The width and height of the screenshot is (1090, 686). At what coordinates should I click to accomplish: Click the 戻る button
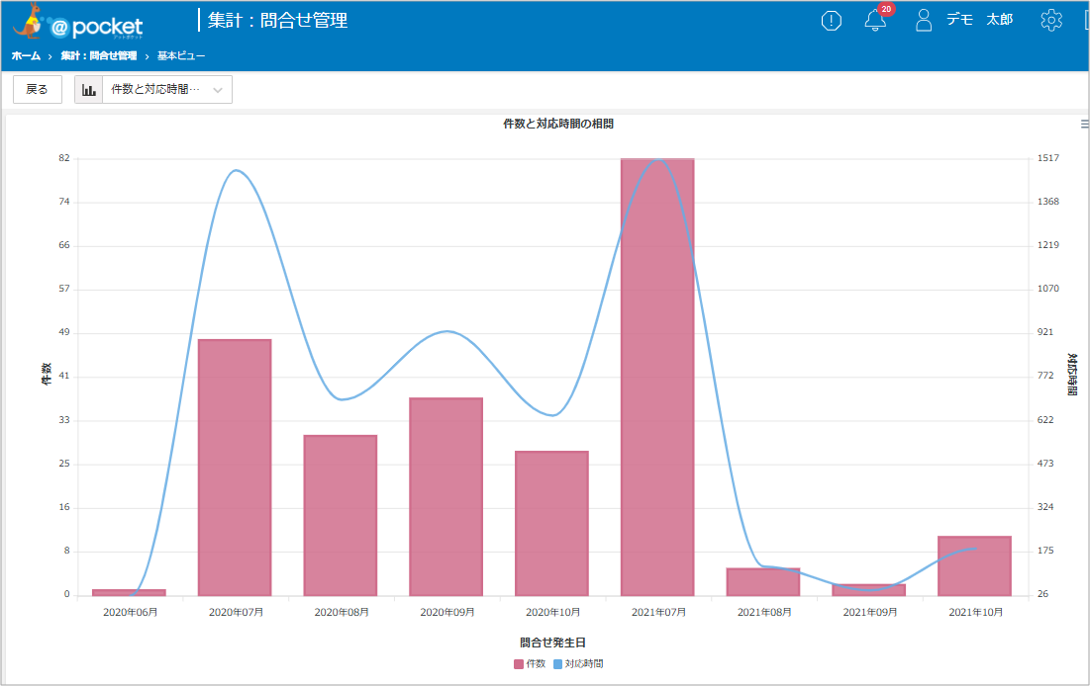coord(38,90)
